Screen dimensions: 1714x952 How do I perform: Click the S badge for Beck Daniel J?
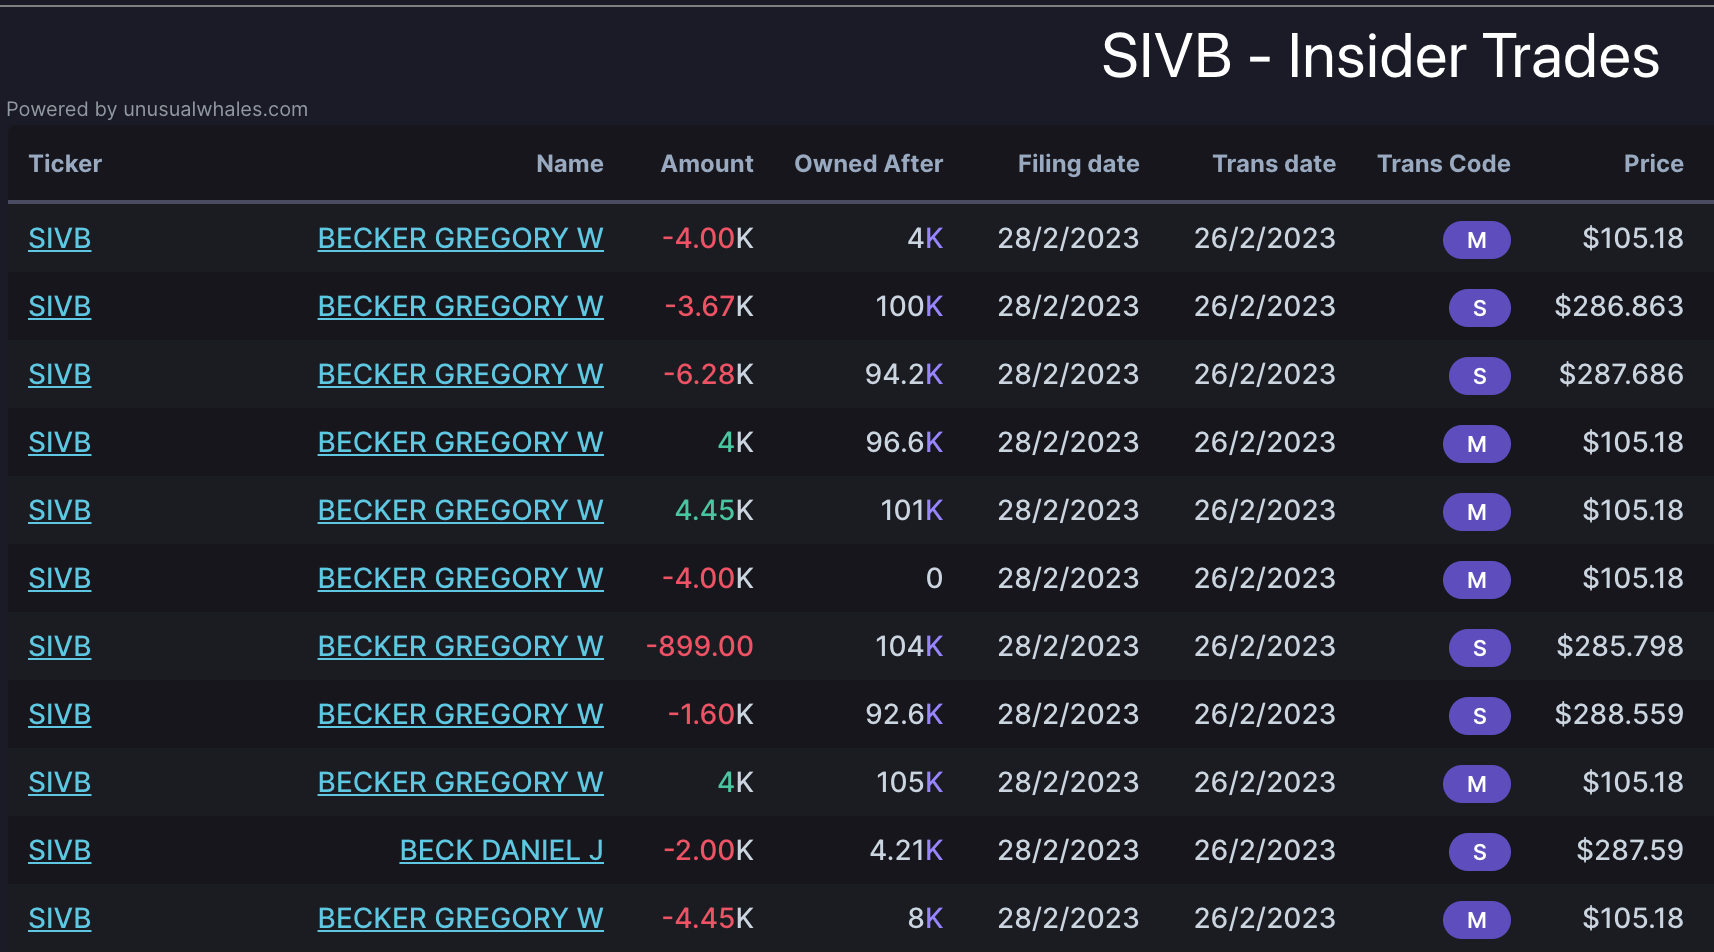pos(1479,852)
